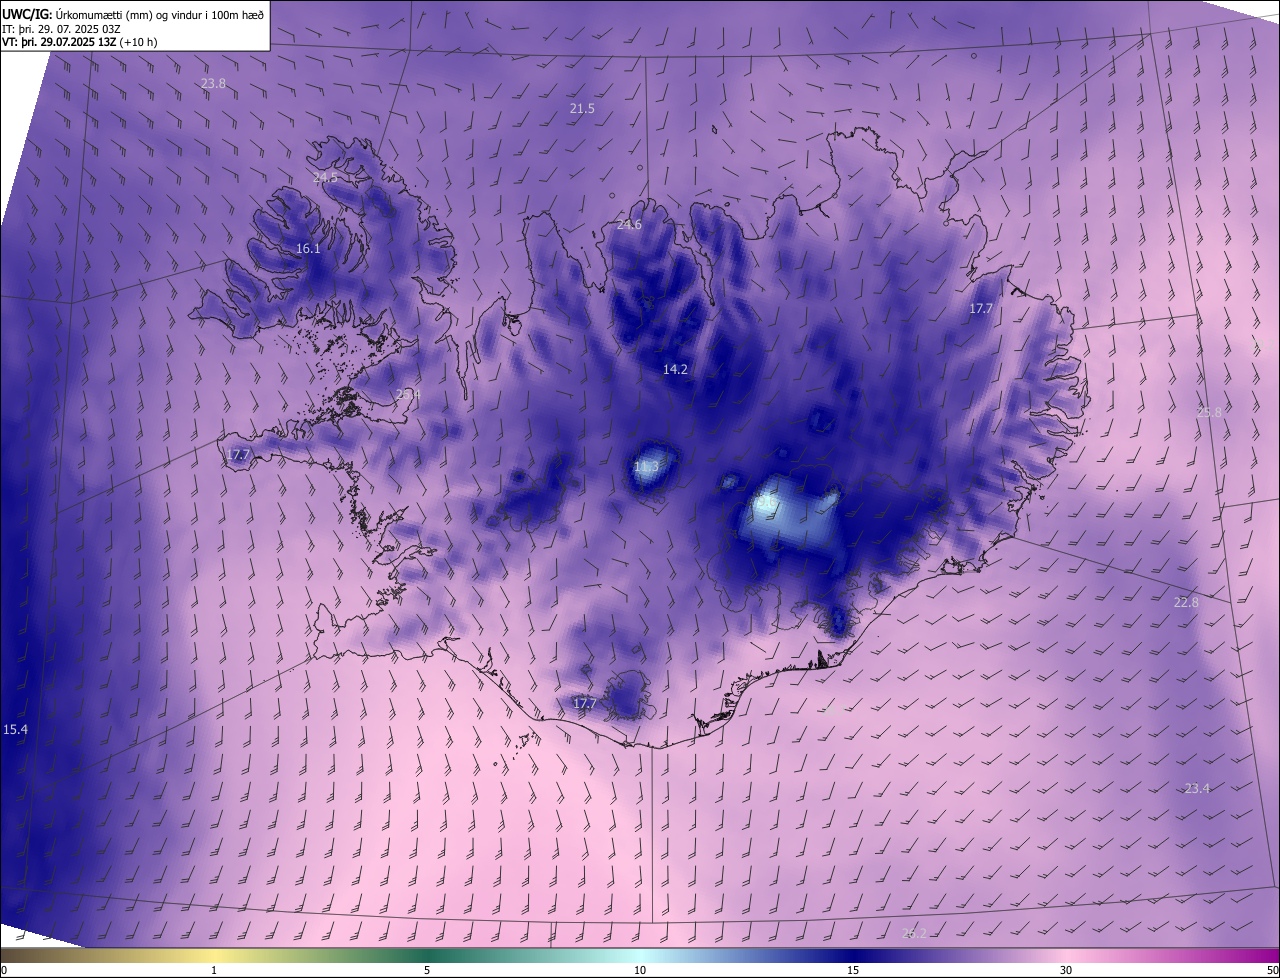1280x978 pixels.
Task: Click the '5' tick on the color scale
Action: click(427, 970)
